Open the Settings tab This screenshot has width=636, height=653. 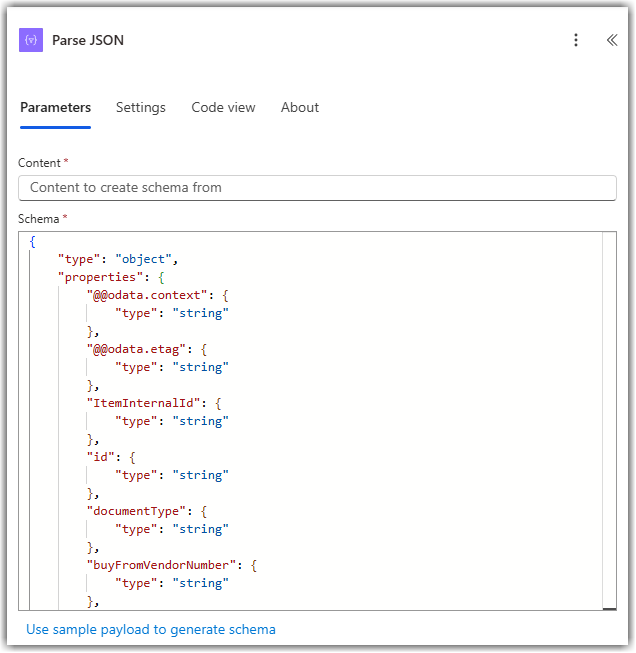pyautogui.click(x=141, y=108)
